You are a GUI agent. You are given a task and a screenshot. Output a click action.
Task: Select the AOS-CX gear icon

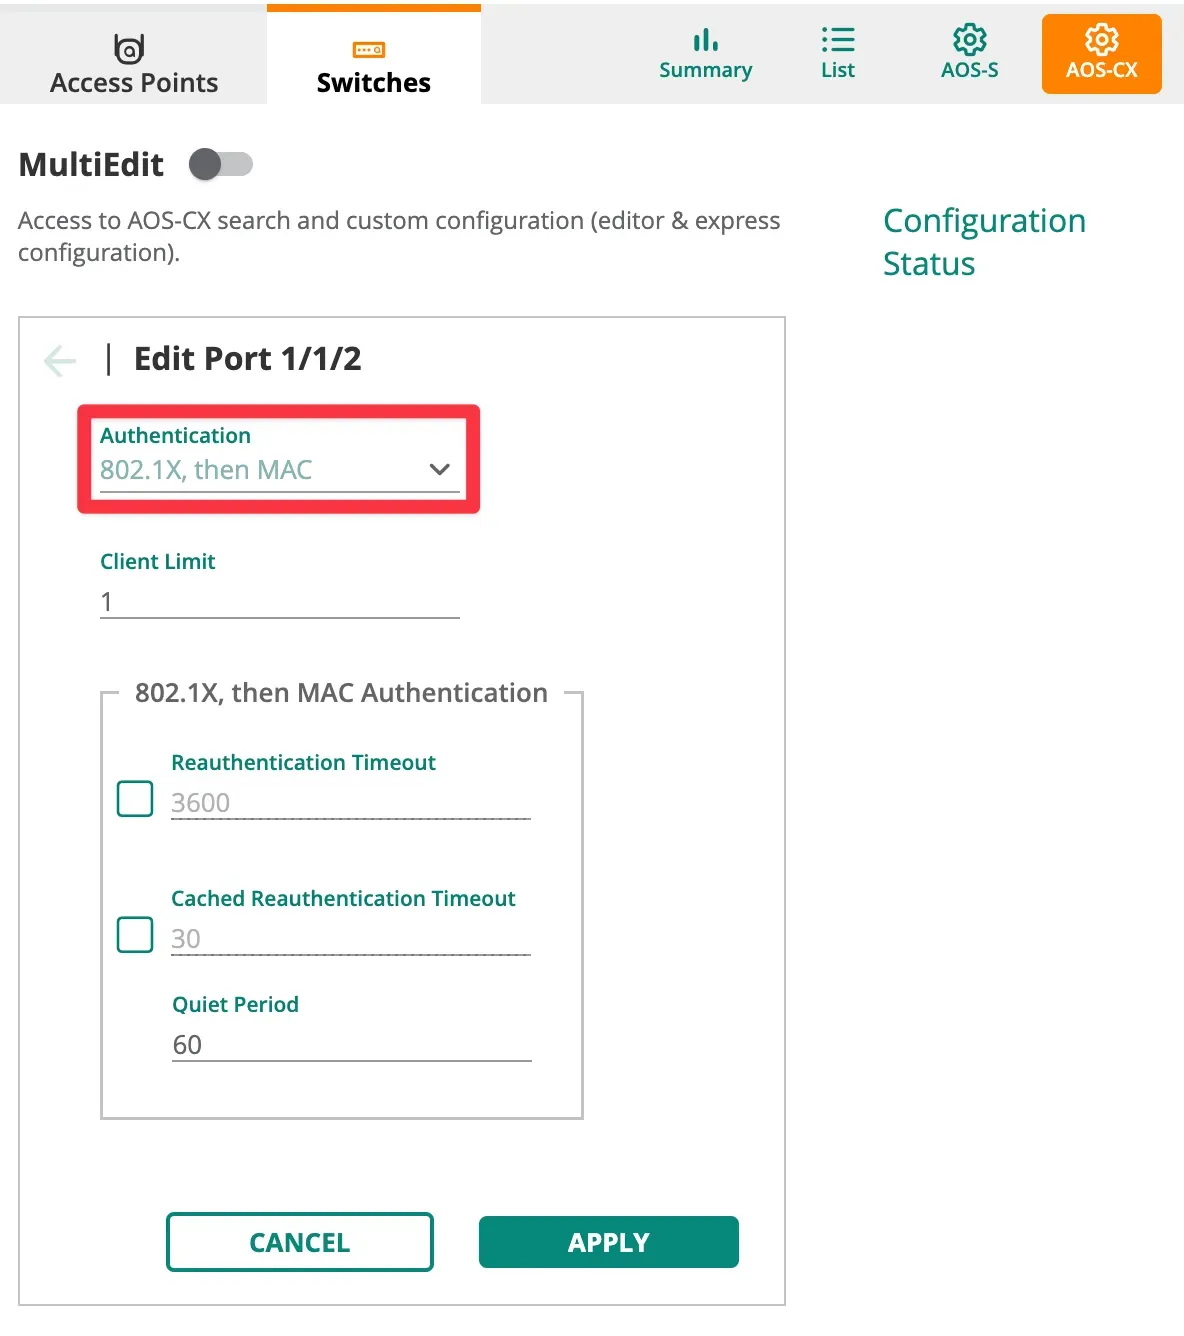[1101, 40]
